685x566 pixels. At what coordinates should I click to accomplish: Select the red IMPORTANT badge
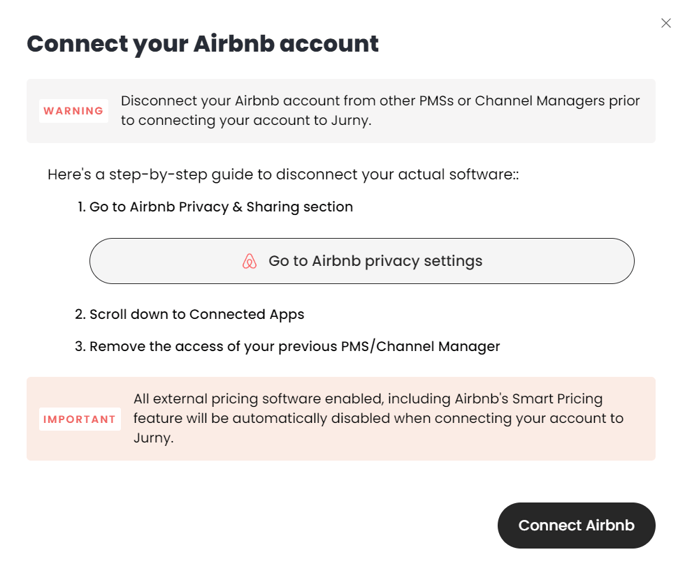(80, 419)
